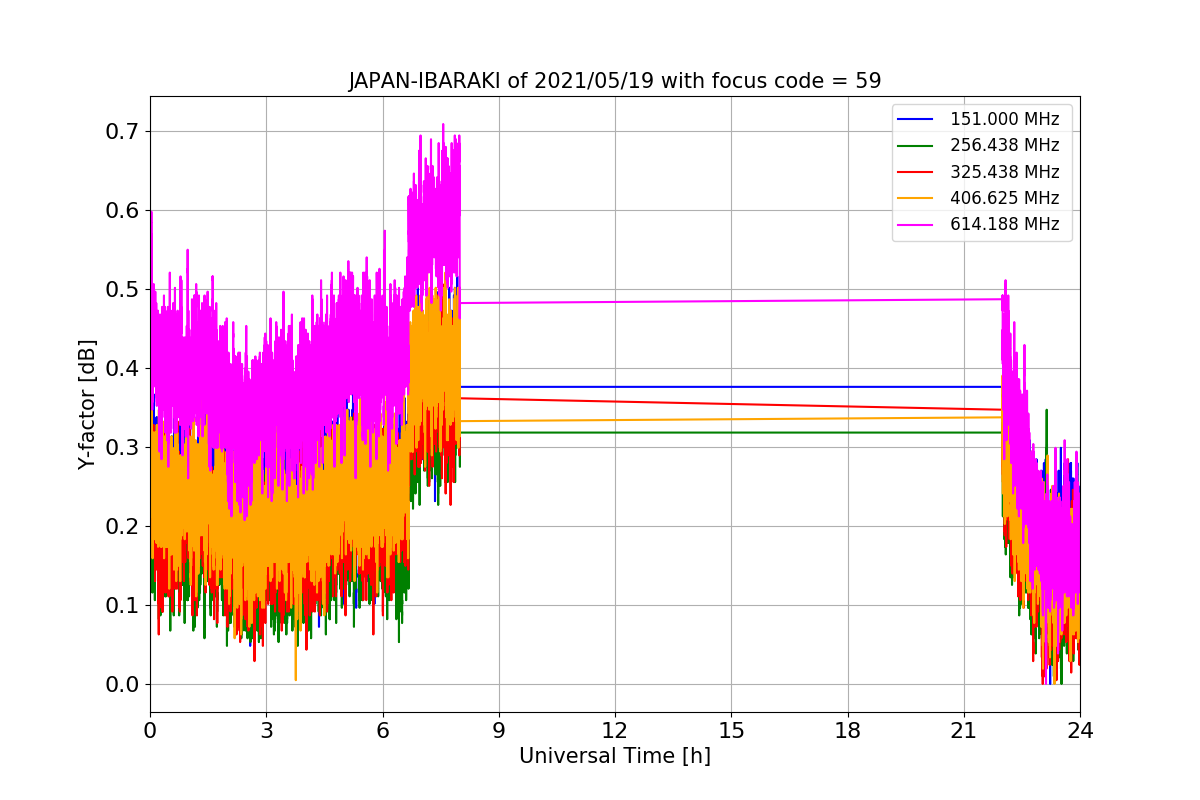
Task: Select the 406.625 MHz legend label
Action: tap(1004, 198)
